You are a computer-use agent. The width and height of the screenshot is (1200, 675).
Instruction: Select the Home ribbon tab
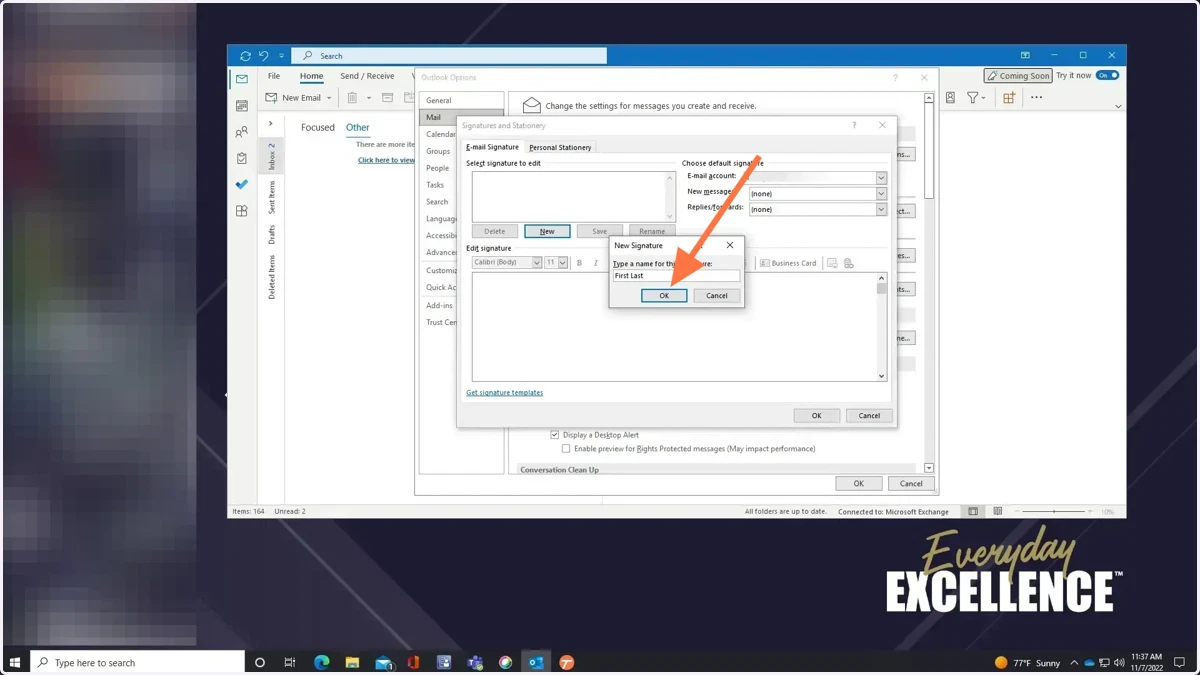[x=311, y=76]
